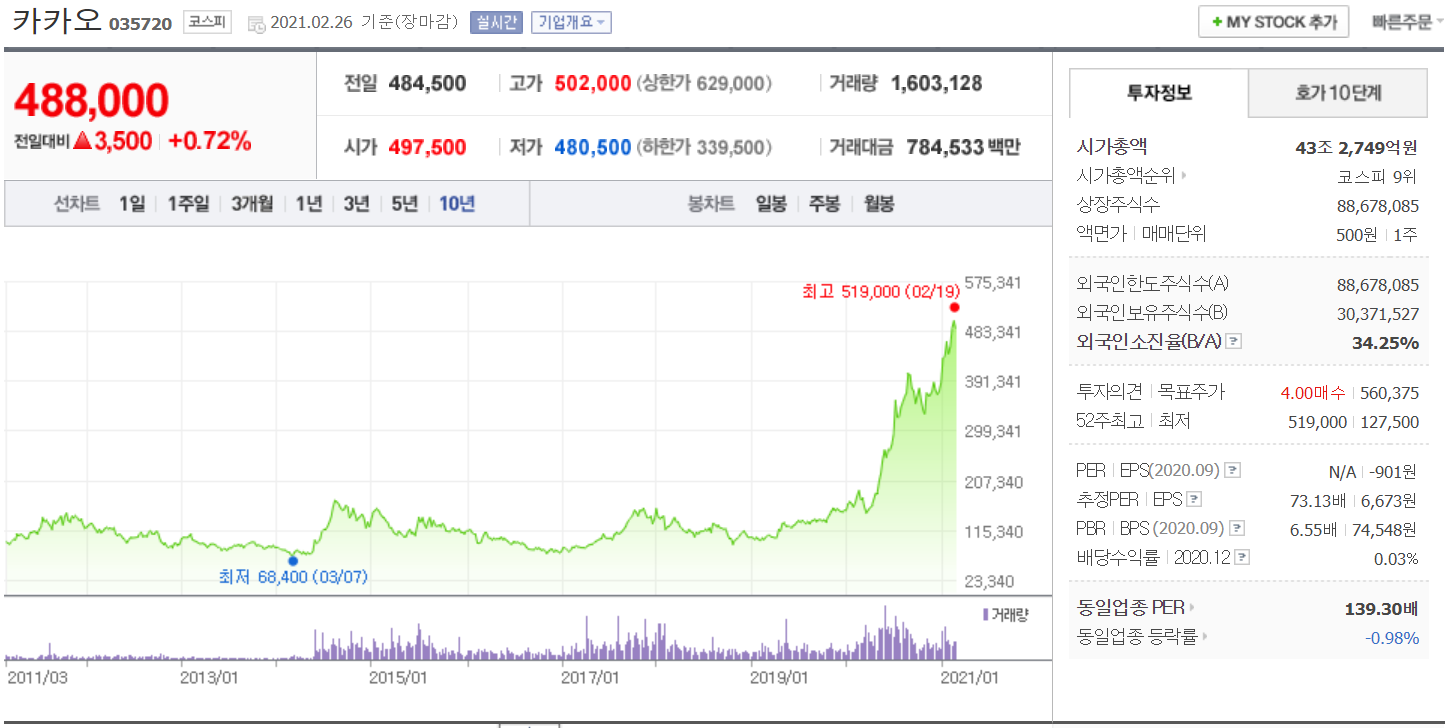This screenshot has height=728, width=1449.
Task: Click the 거래량 value 1,603,128
Action: tap(937, 84)
